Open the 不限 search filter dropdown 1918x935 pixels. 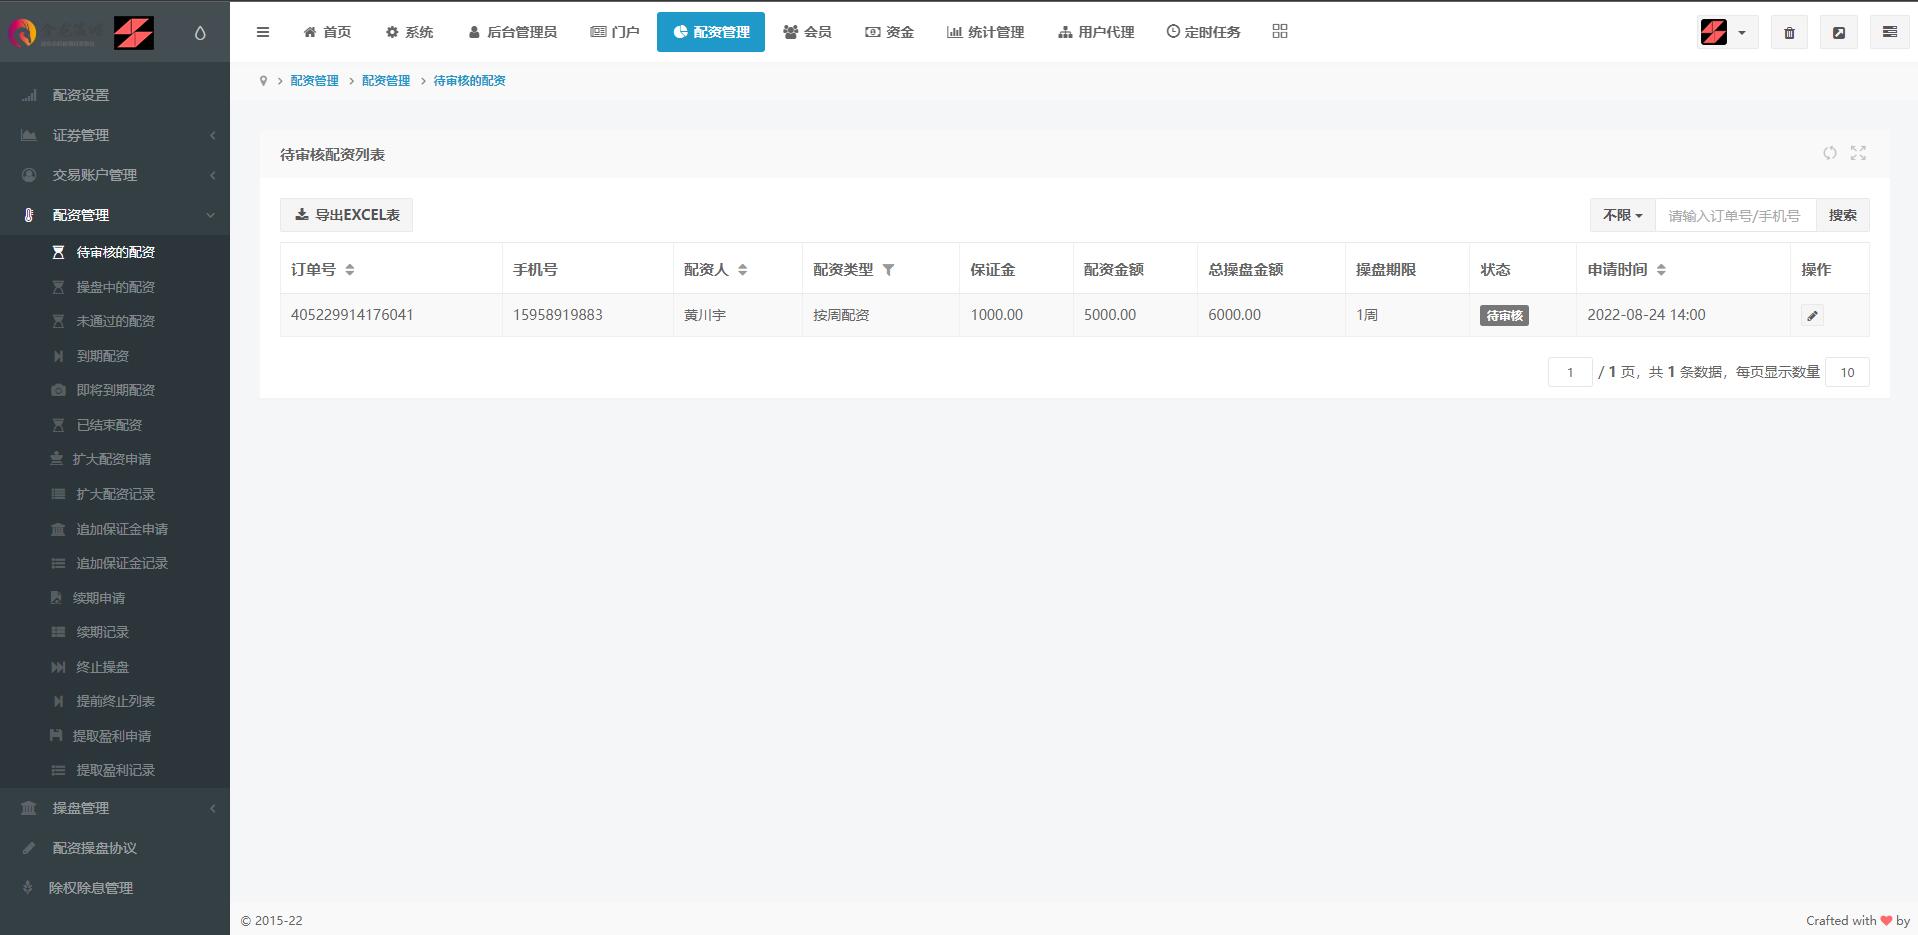click(x=1622, y=215)
